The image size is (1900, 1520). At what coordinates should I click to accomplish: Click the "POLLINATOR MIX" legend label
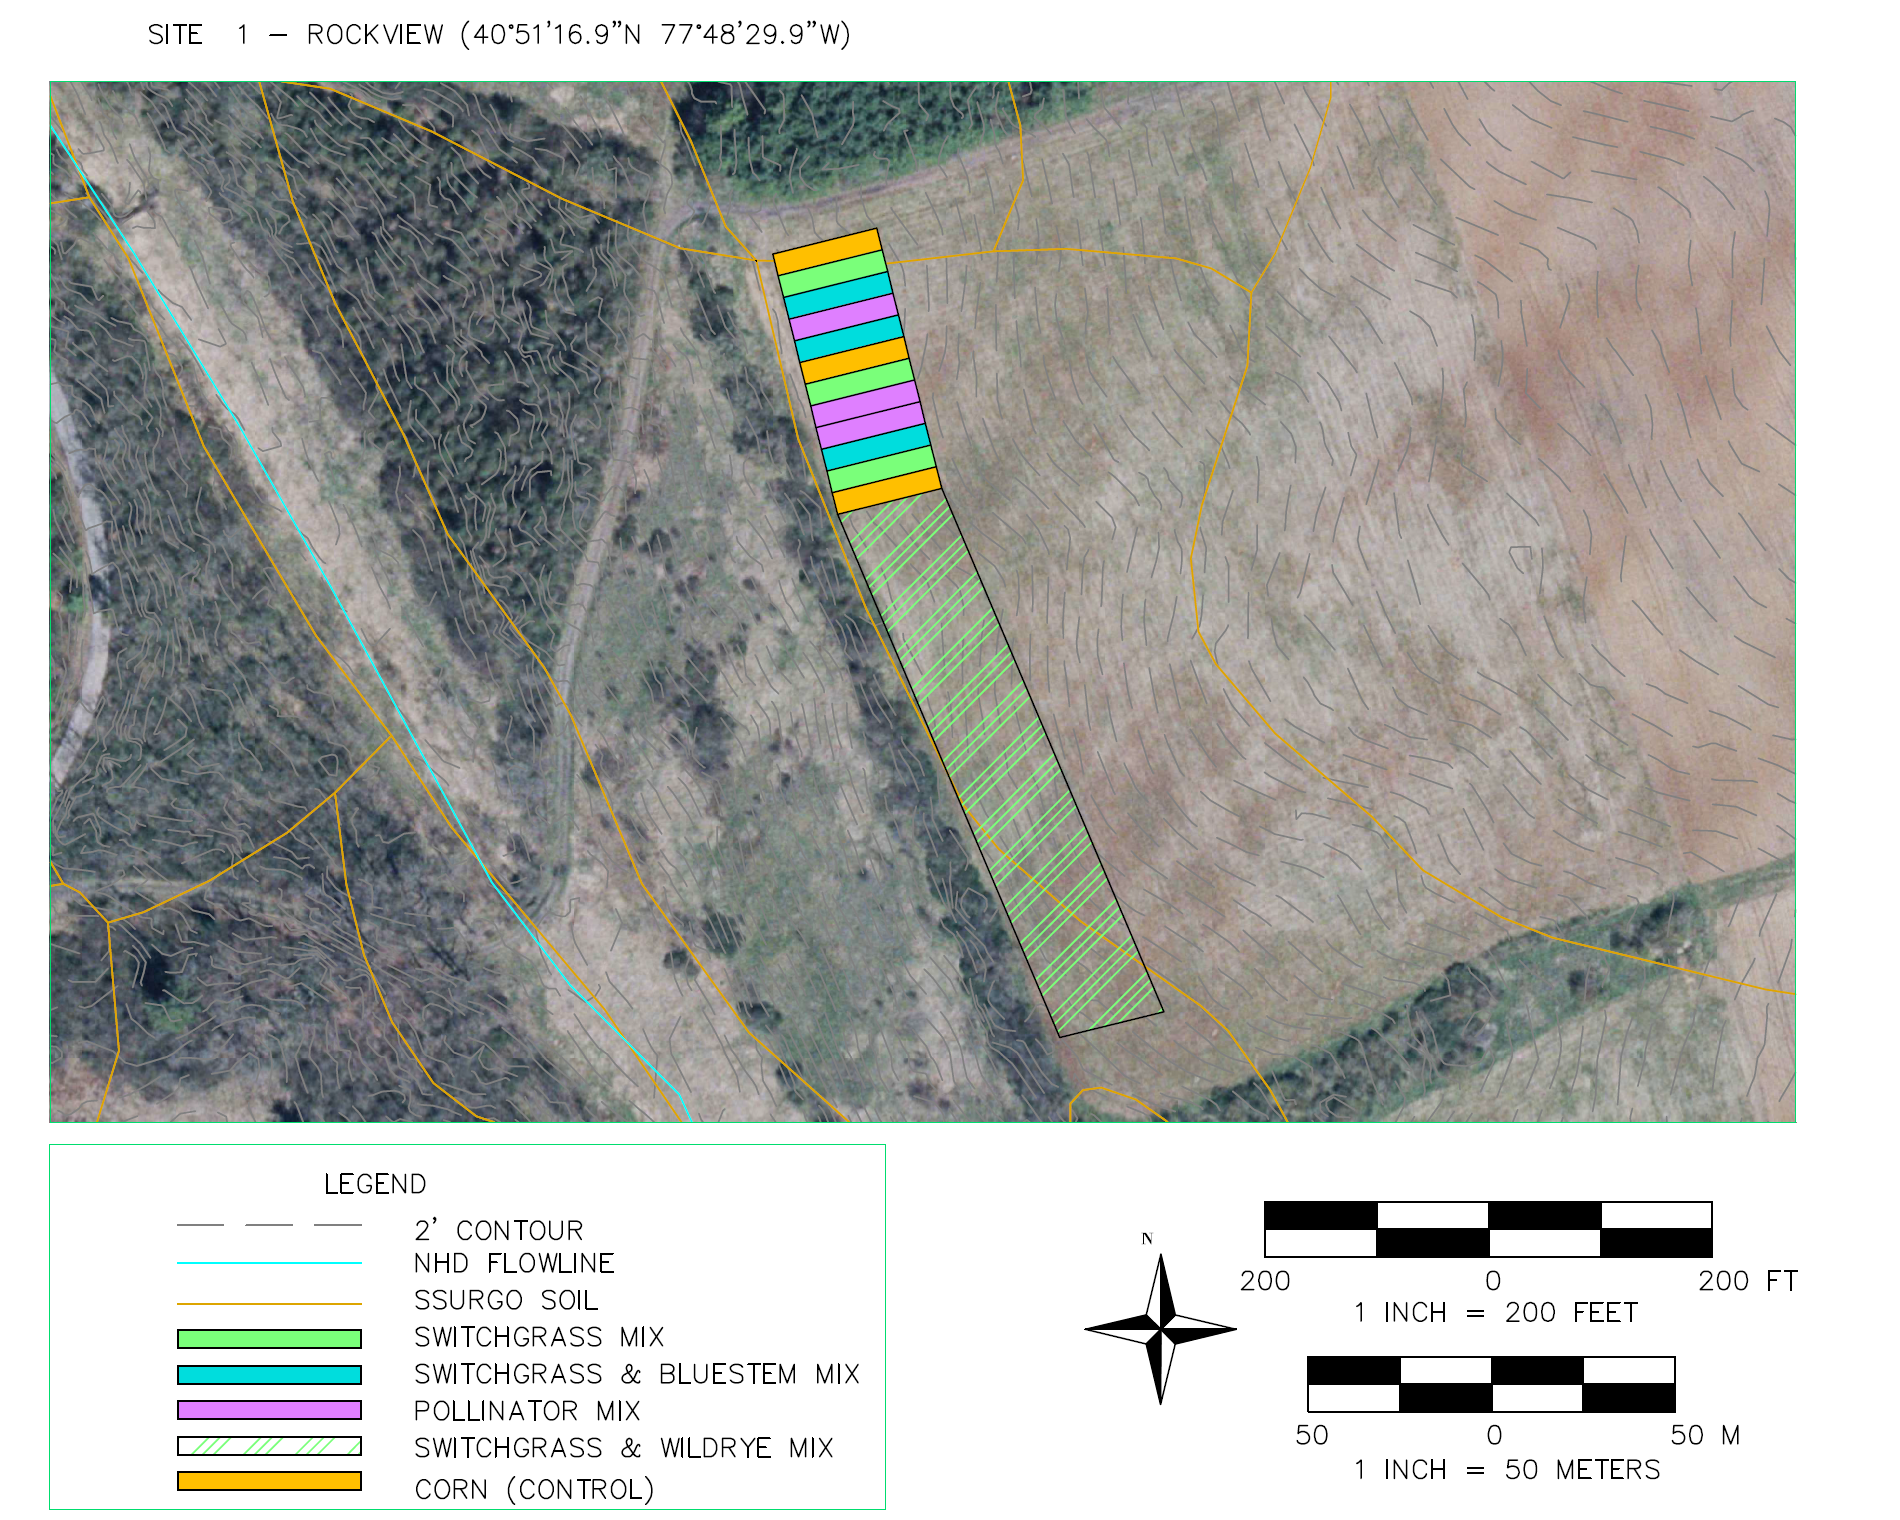(527, 1411)
